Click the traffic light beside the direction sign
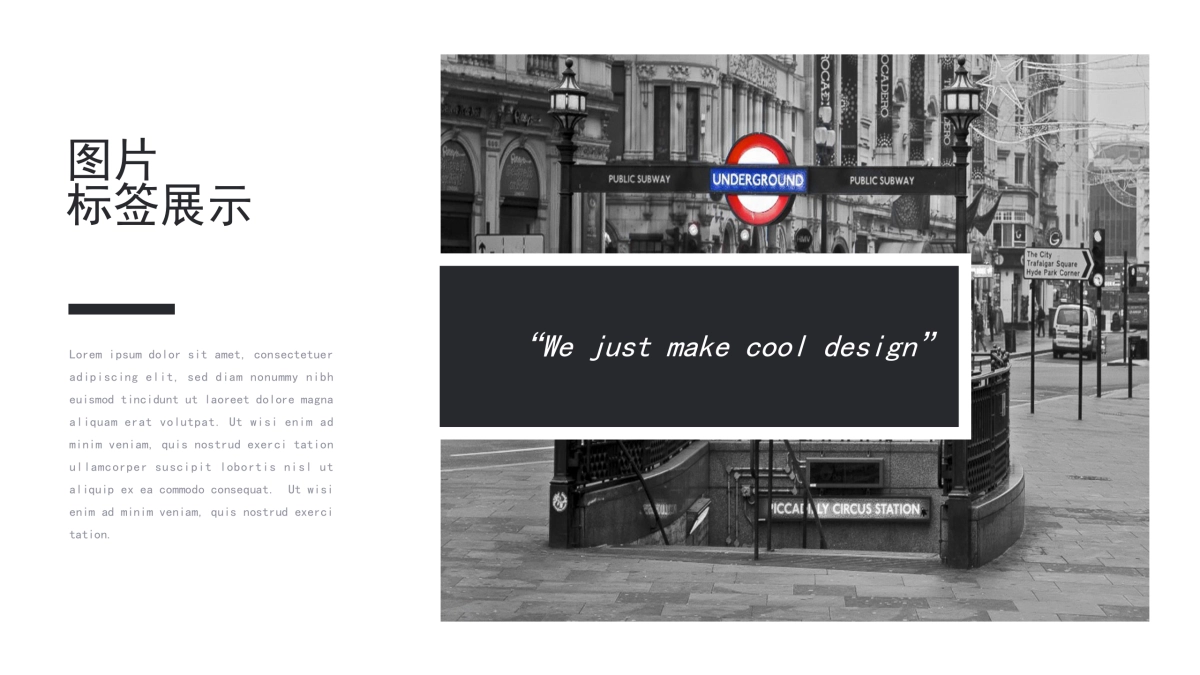 coord(1098,254)
